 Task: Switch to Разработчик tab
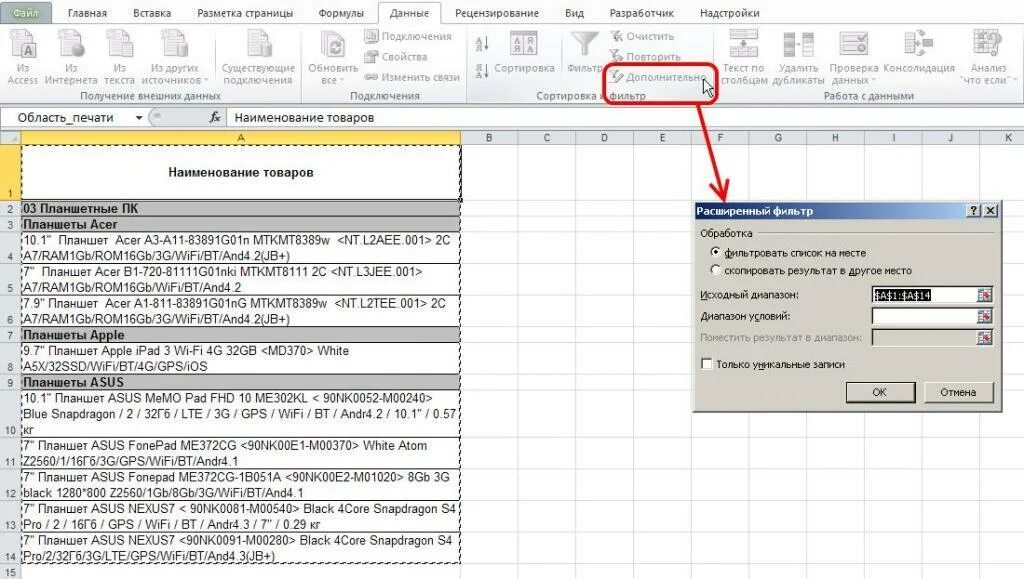point(641,13)
